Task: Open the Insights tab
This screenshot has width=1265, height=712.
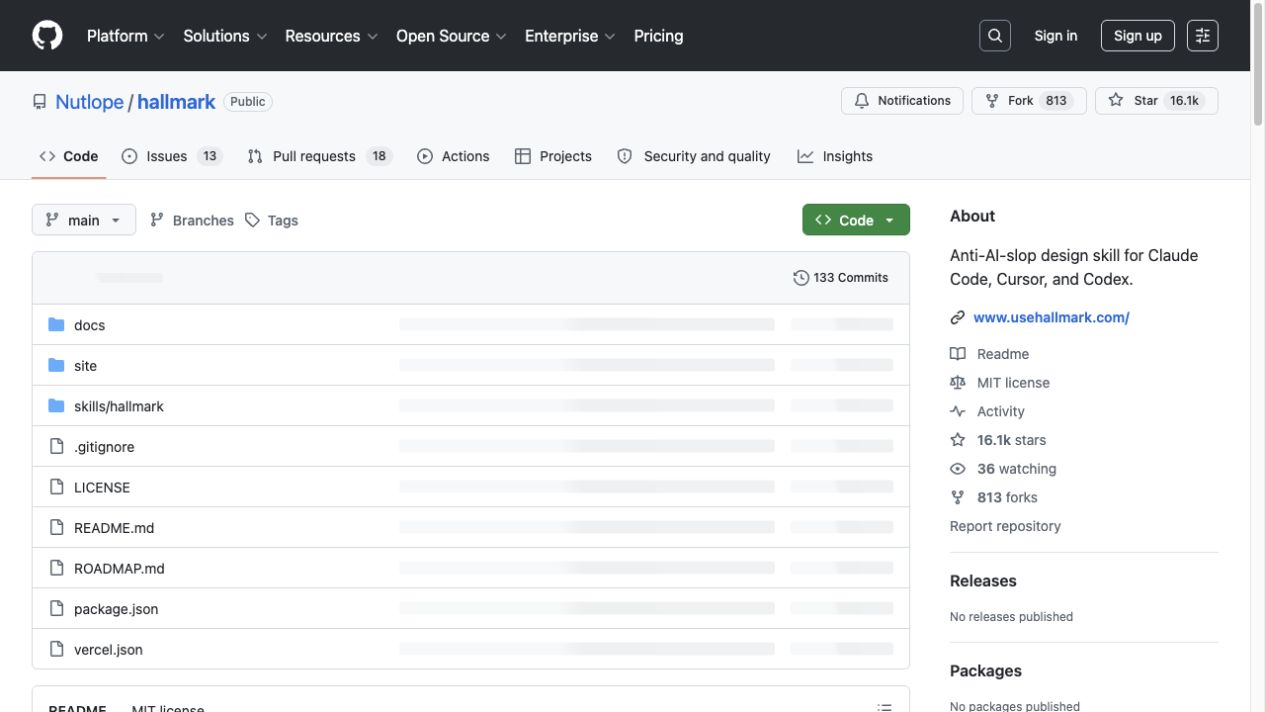Action: click(x=835, y=156)
